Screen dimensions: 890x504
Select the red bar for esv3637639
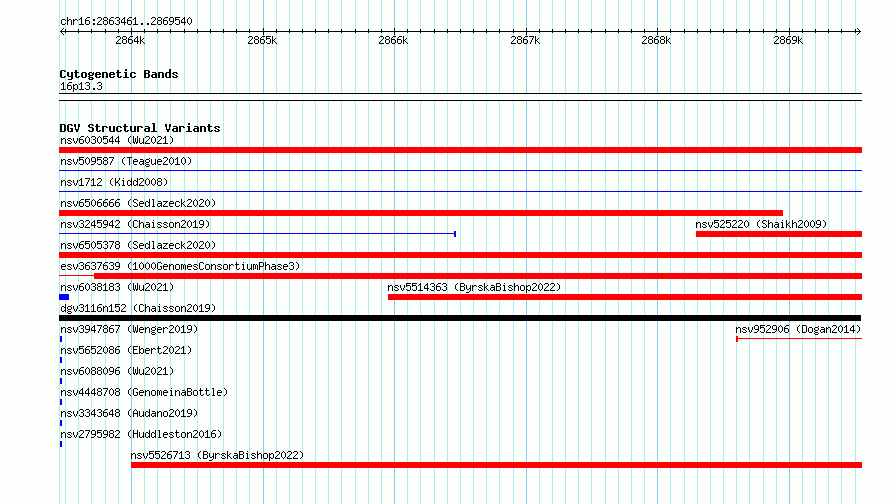pyautogui.click(x=478, y=276)
